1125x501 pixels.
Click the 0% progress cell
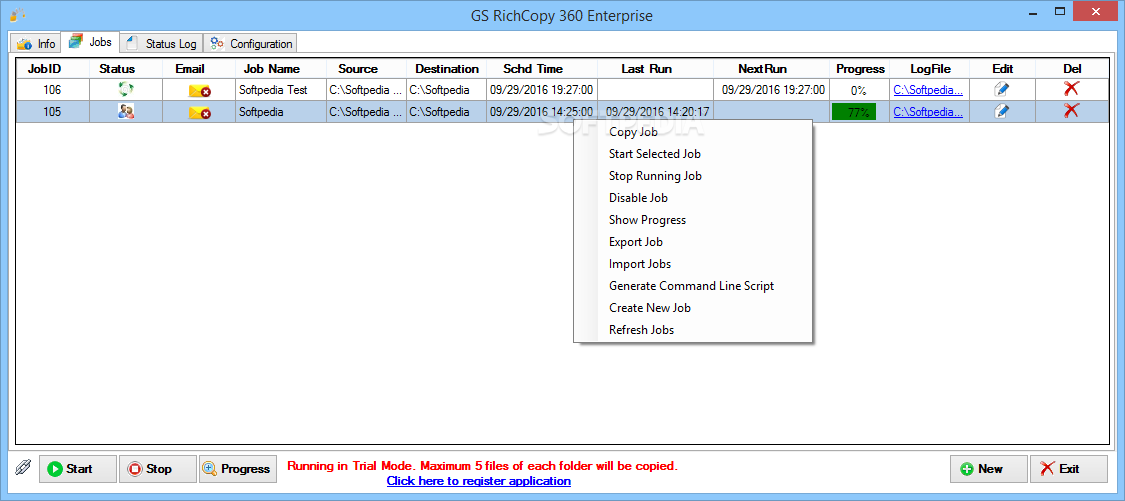[x=859, y=90]
